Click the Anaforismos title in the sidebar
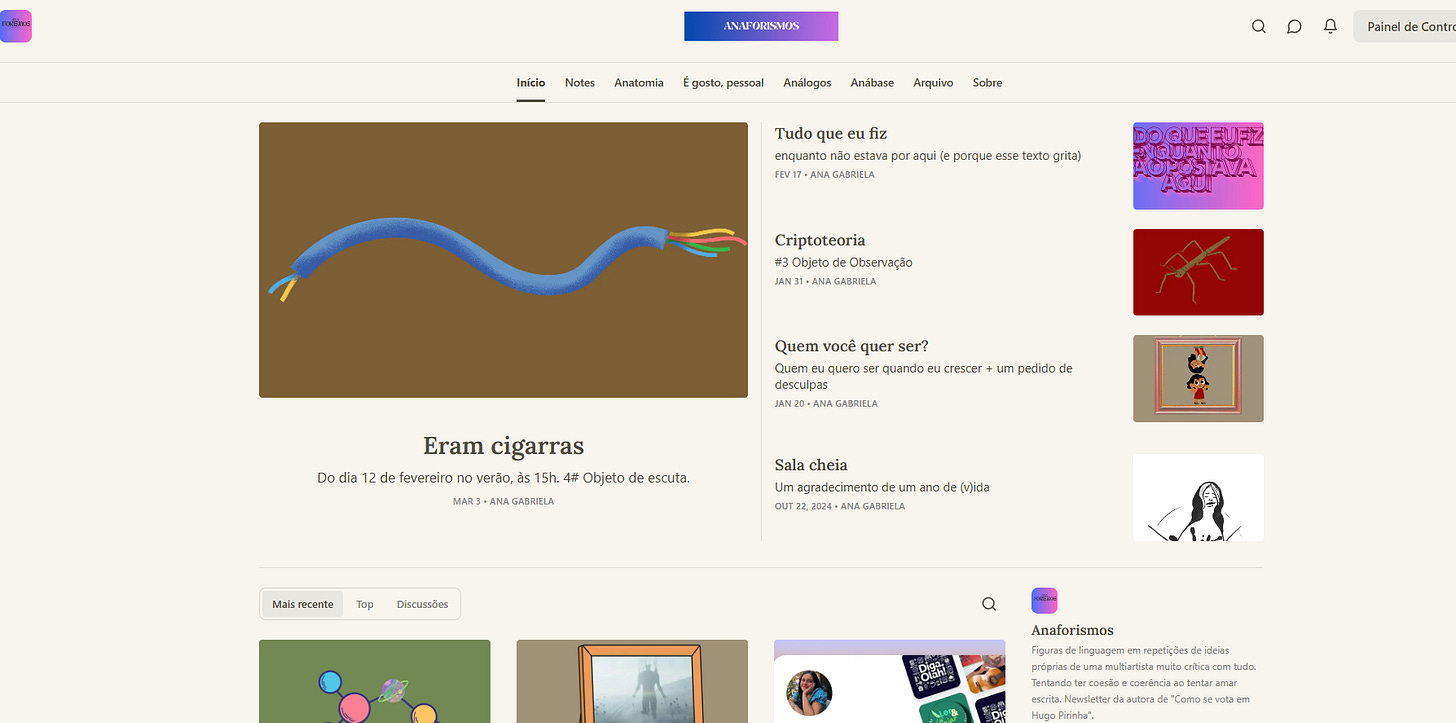The width and height of the screenshot is (1456, 723). 1072,630
